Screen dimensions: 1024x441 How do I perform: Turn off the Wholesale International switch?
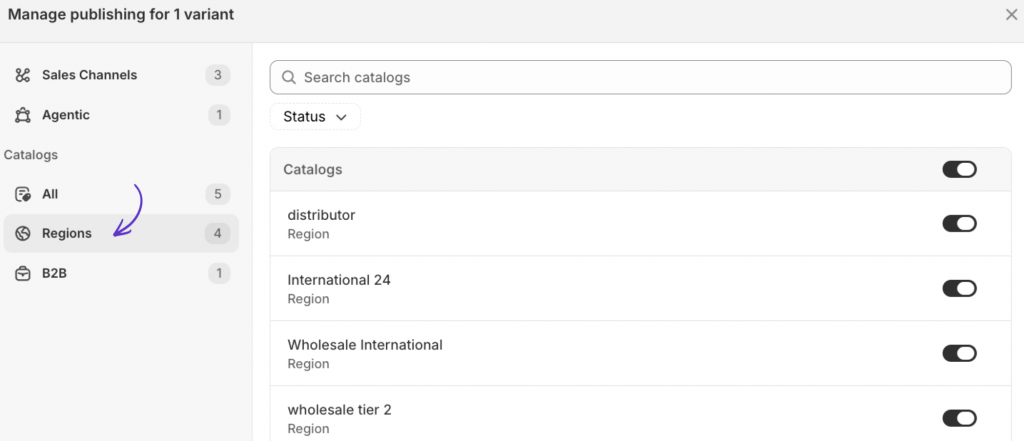[x=959, y=353]
